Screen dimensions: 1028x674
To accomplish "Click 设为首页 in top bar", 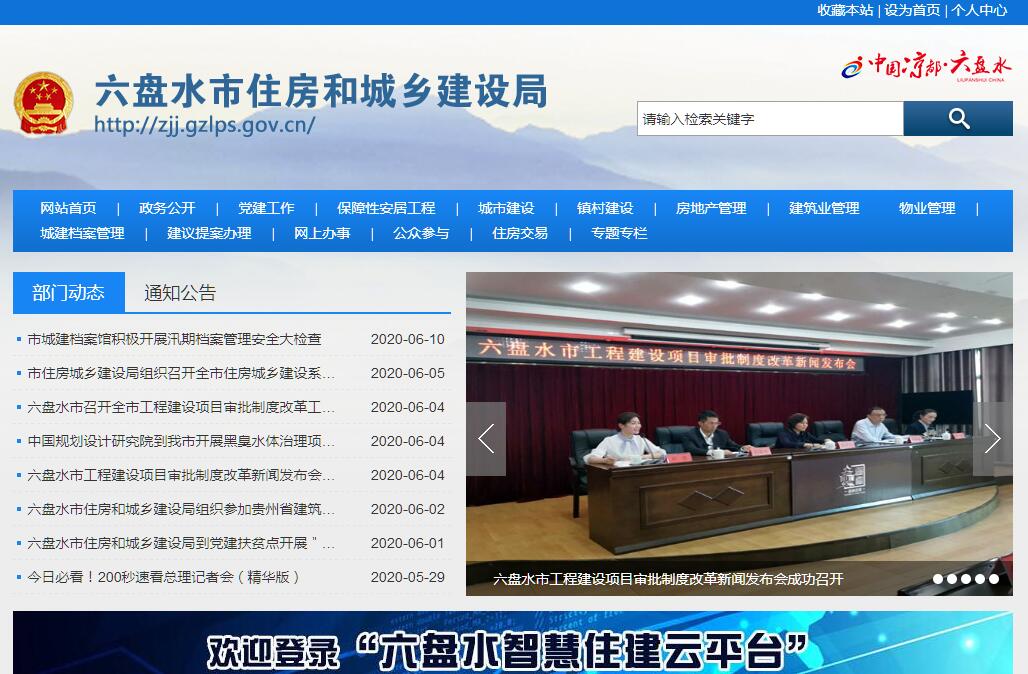I will pos(912,10).
